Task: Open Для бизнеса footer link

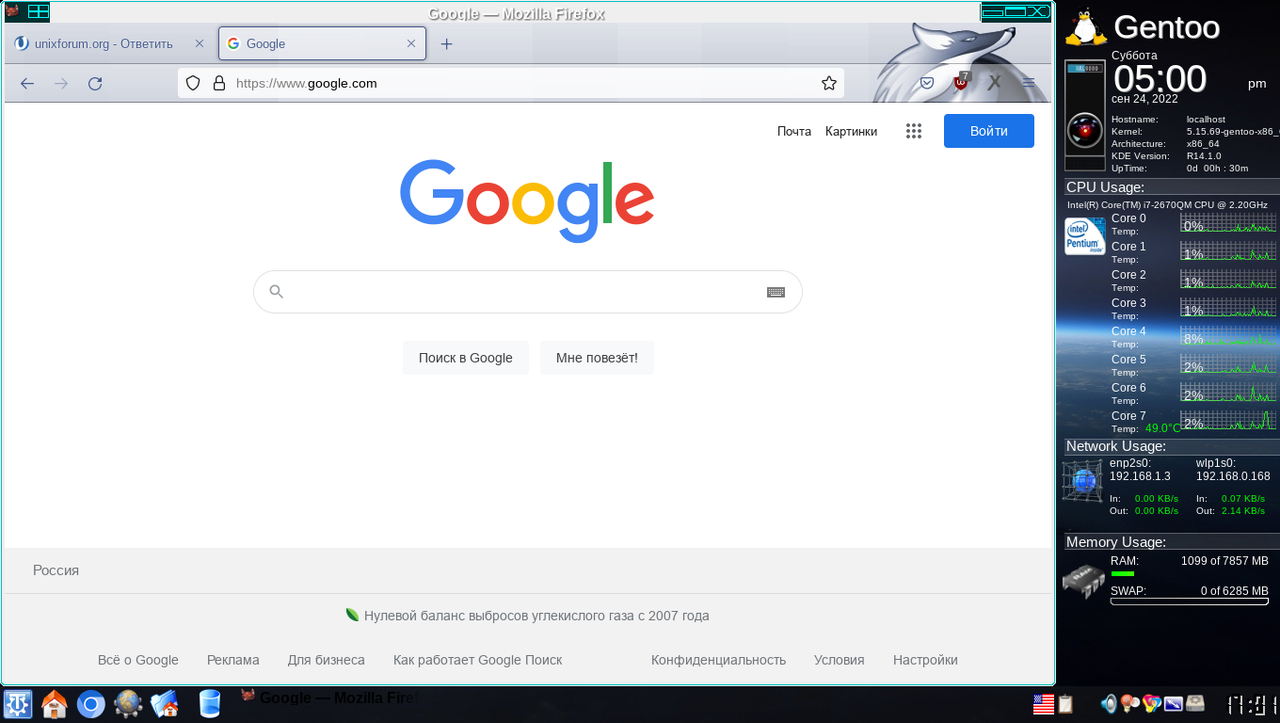Action: pos(326,660)
